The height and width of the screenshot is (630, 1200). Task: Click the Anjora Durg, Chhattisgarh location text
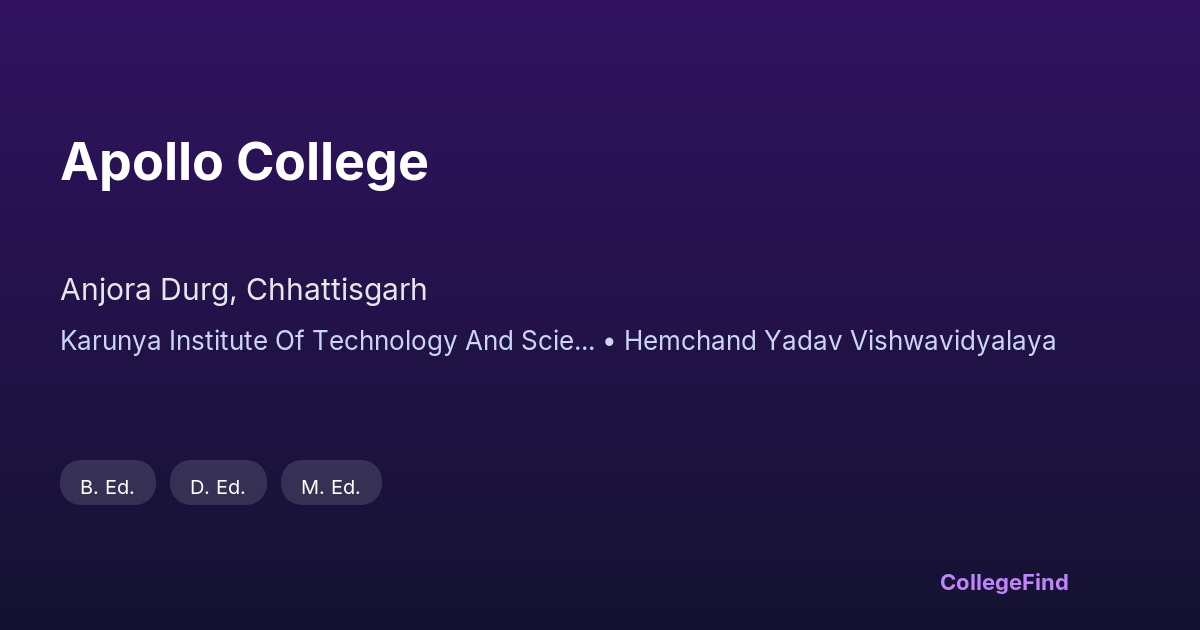(244, 290)
